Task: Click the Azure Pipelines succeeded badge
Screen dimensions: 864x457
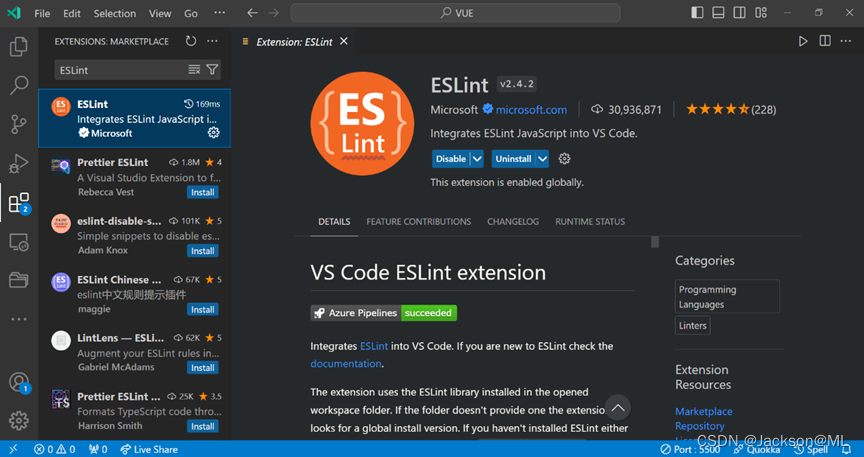Action: pos(384,313)
